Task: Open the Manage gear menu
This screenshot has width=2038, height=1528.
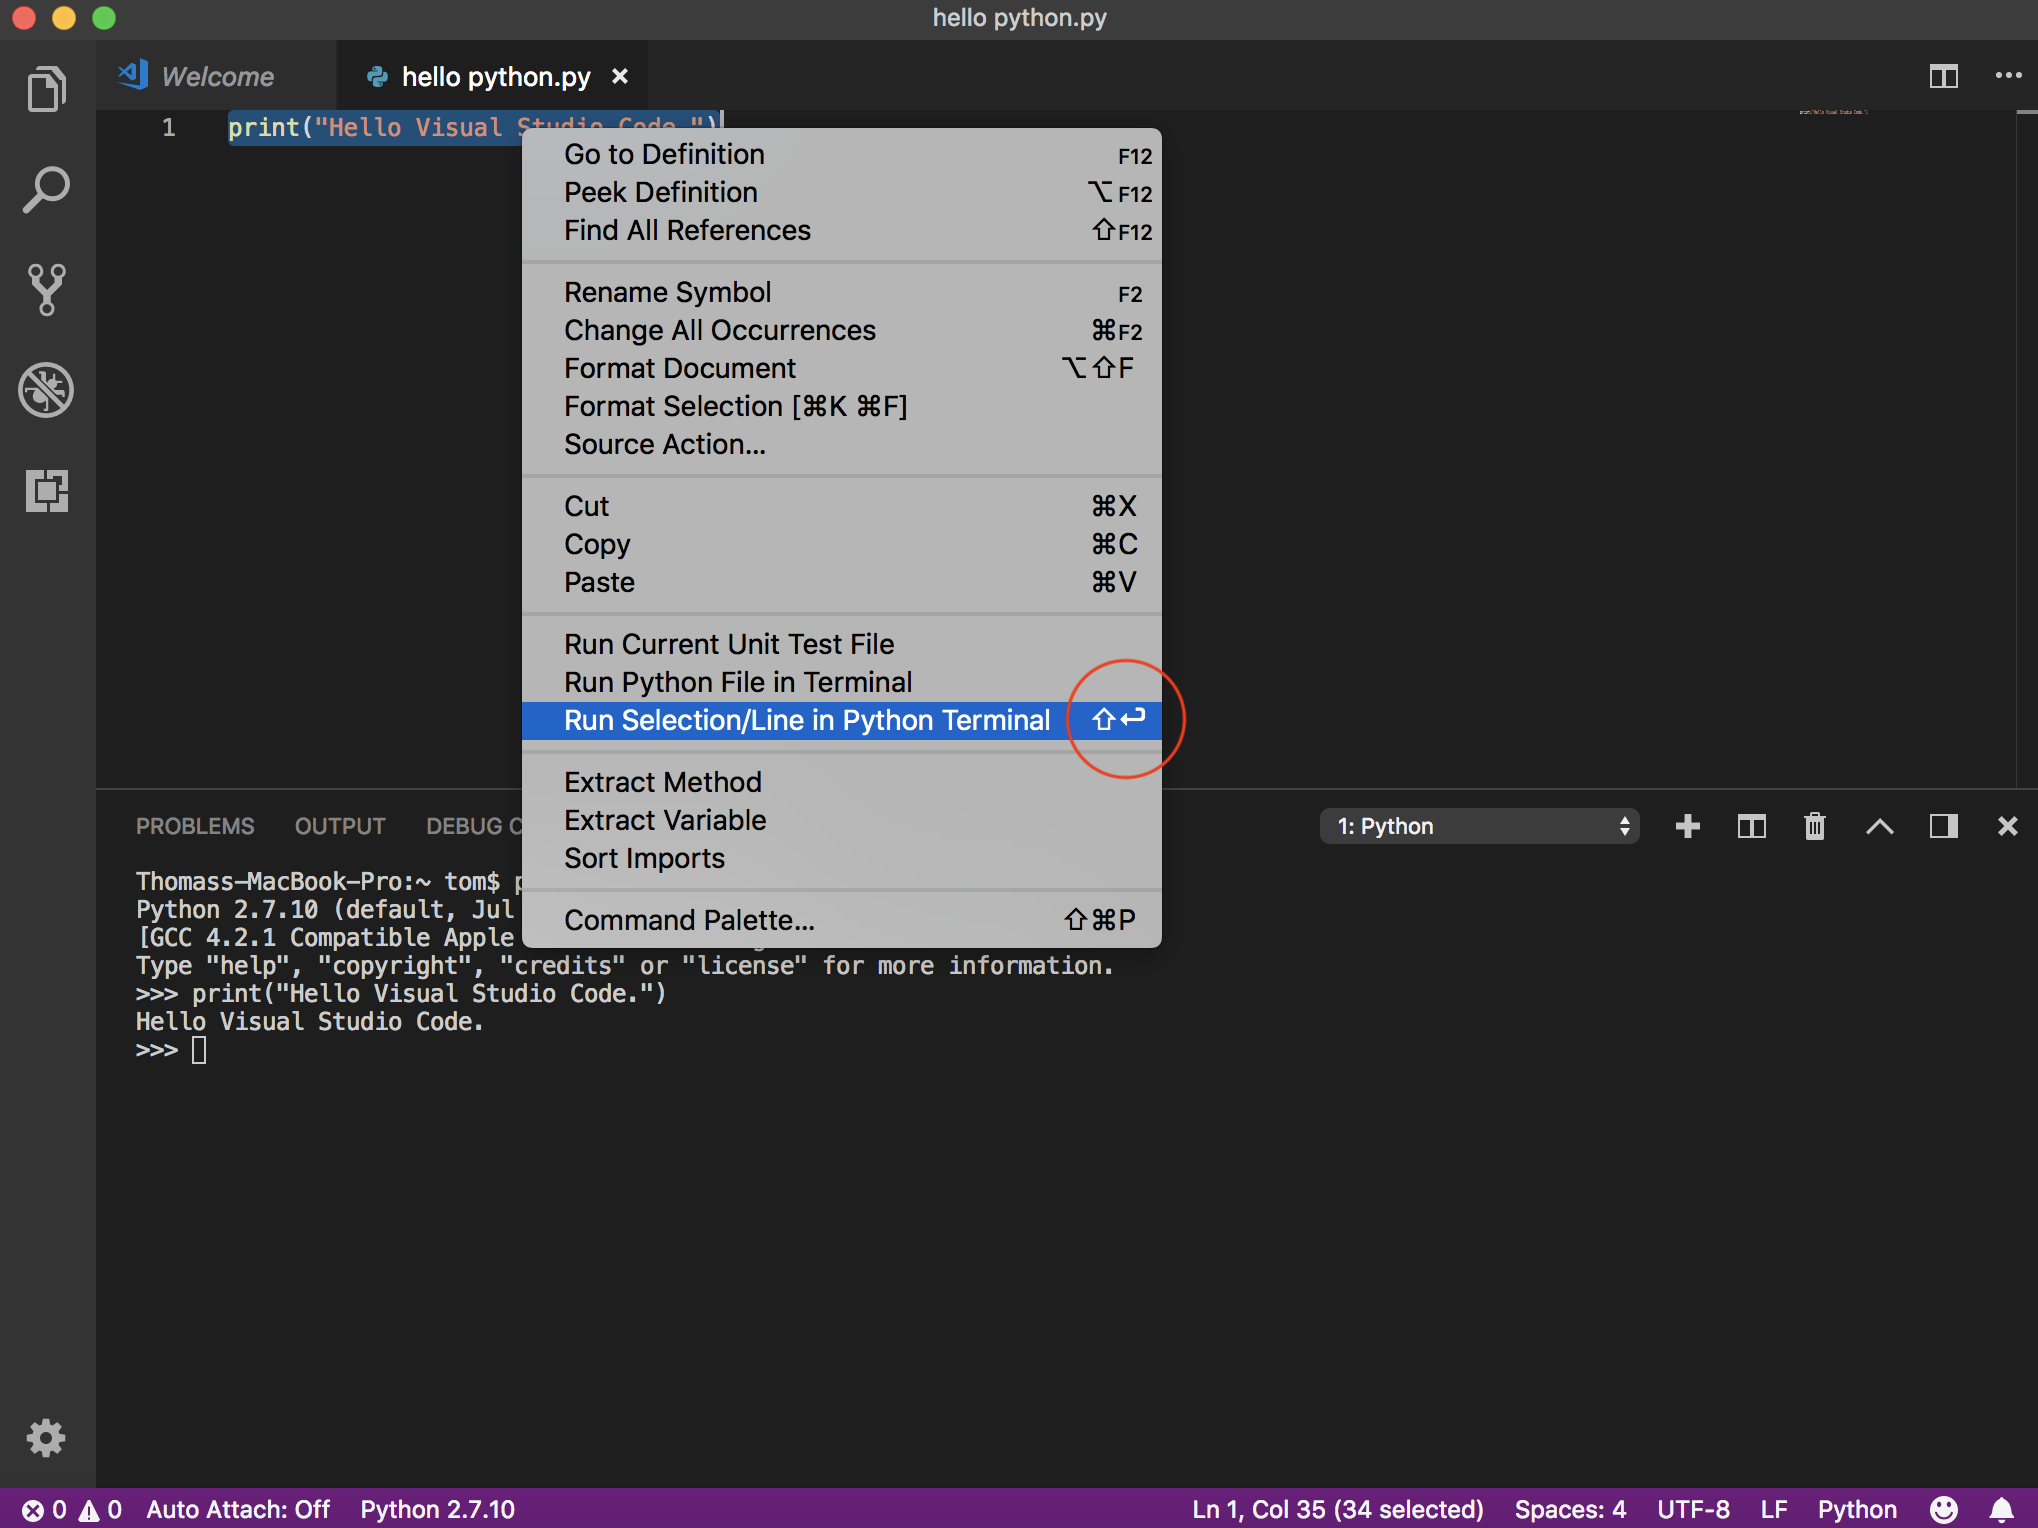Action: pos(46,1438)
